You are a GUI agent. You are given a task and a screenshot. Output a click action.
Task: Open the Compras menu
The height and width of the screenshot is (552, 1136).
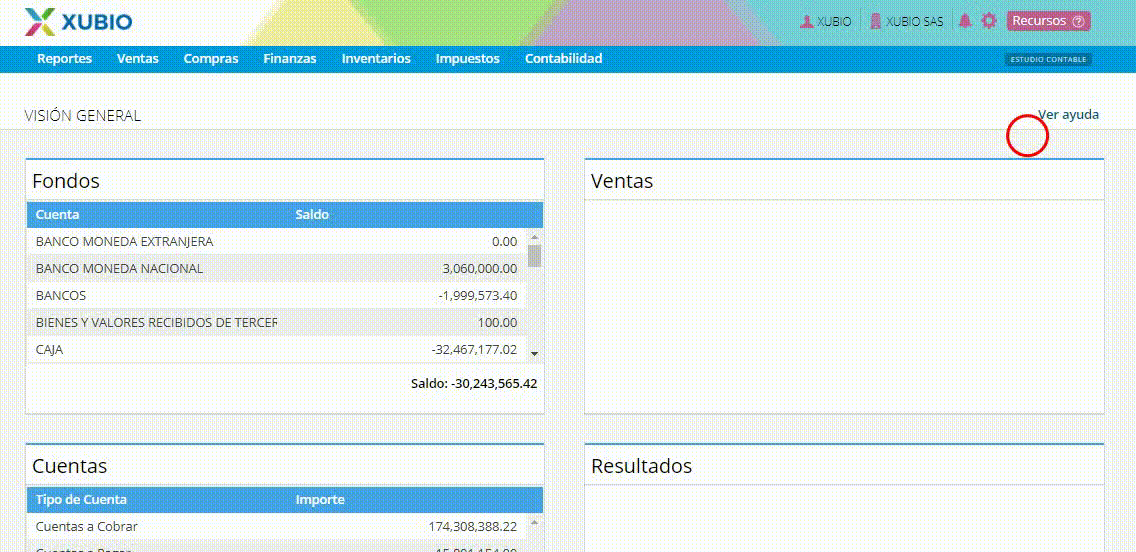211,59
